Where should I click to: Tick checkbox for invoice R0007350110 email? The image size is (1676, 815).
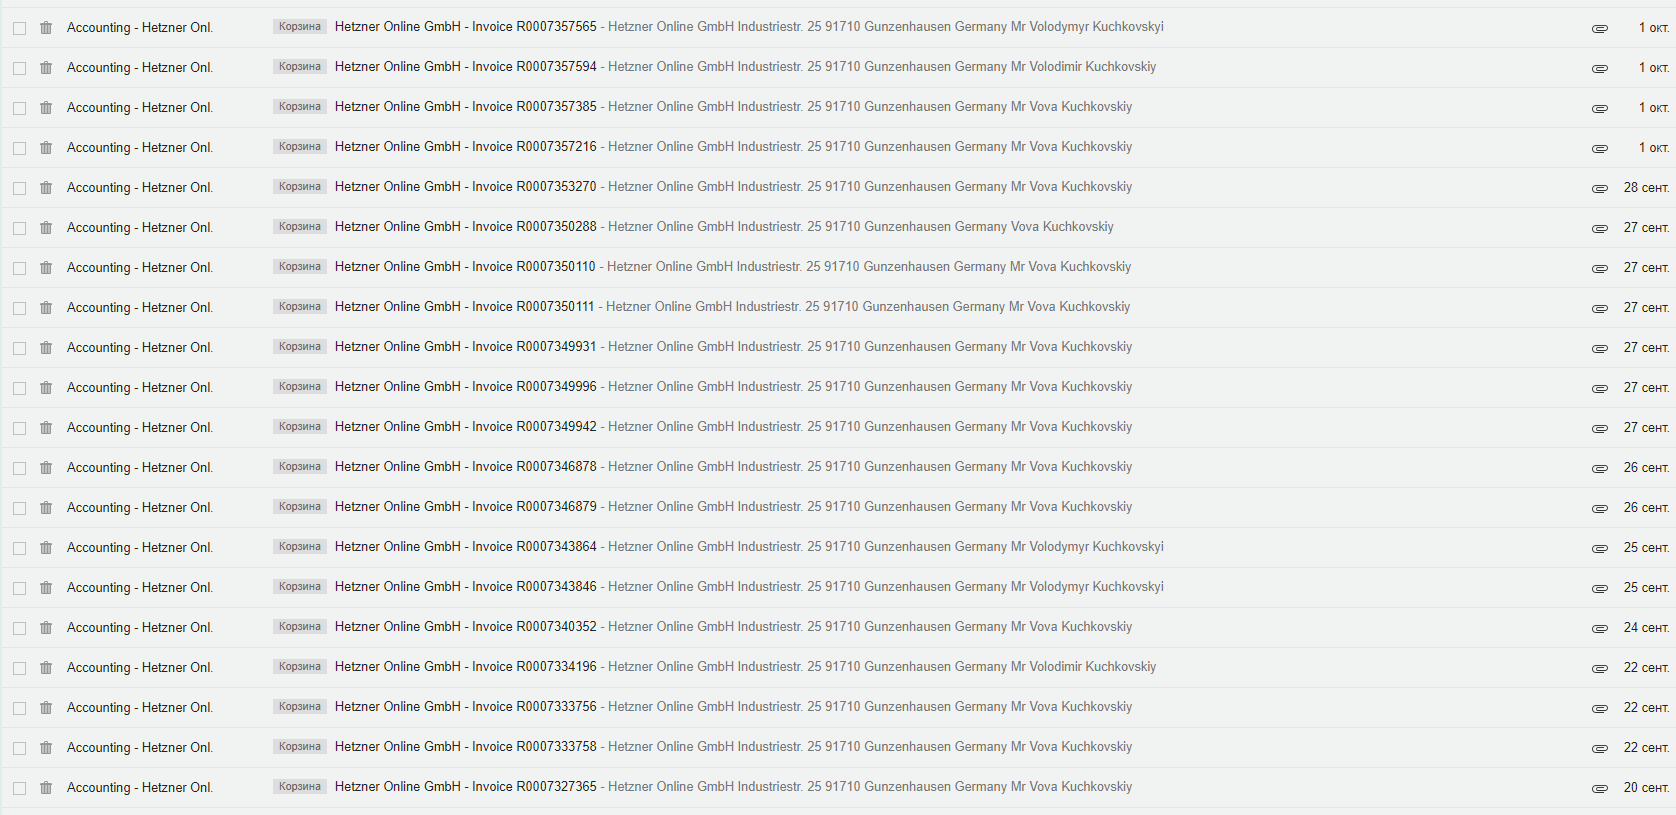(19, 268)
